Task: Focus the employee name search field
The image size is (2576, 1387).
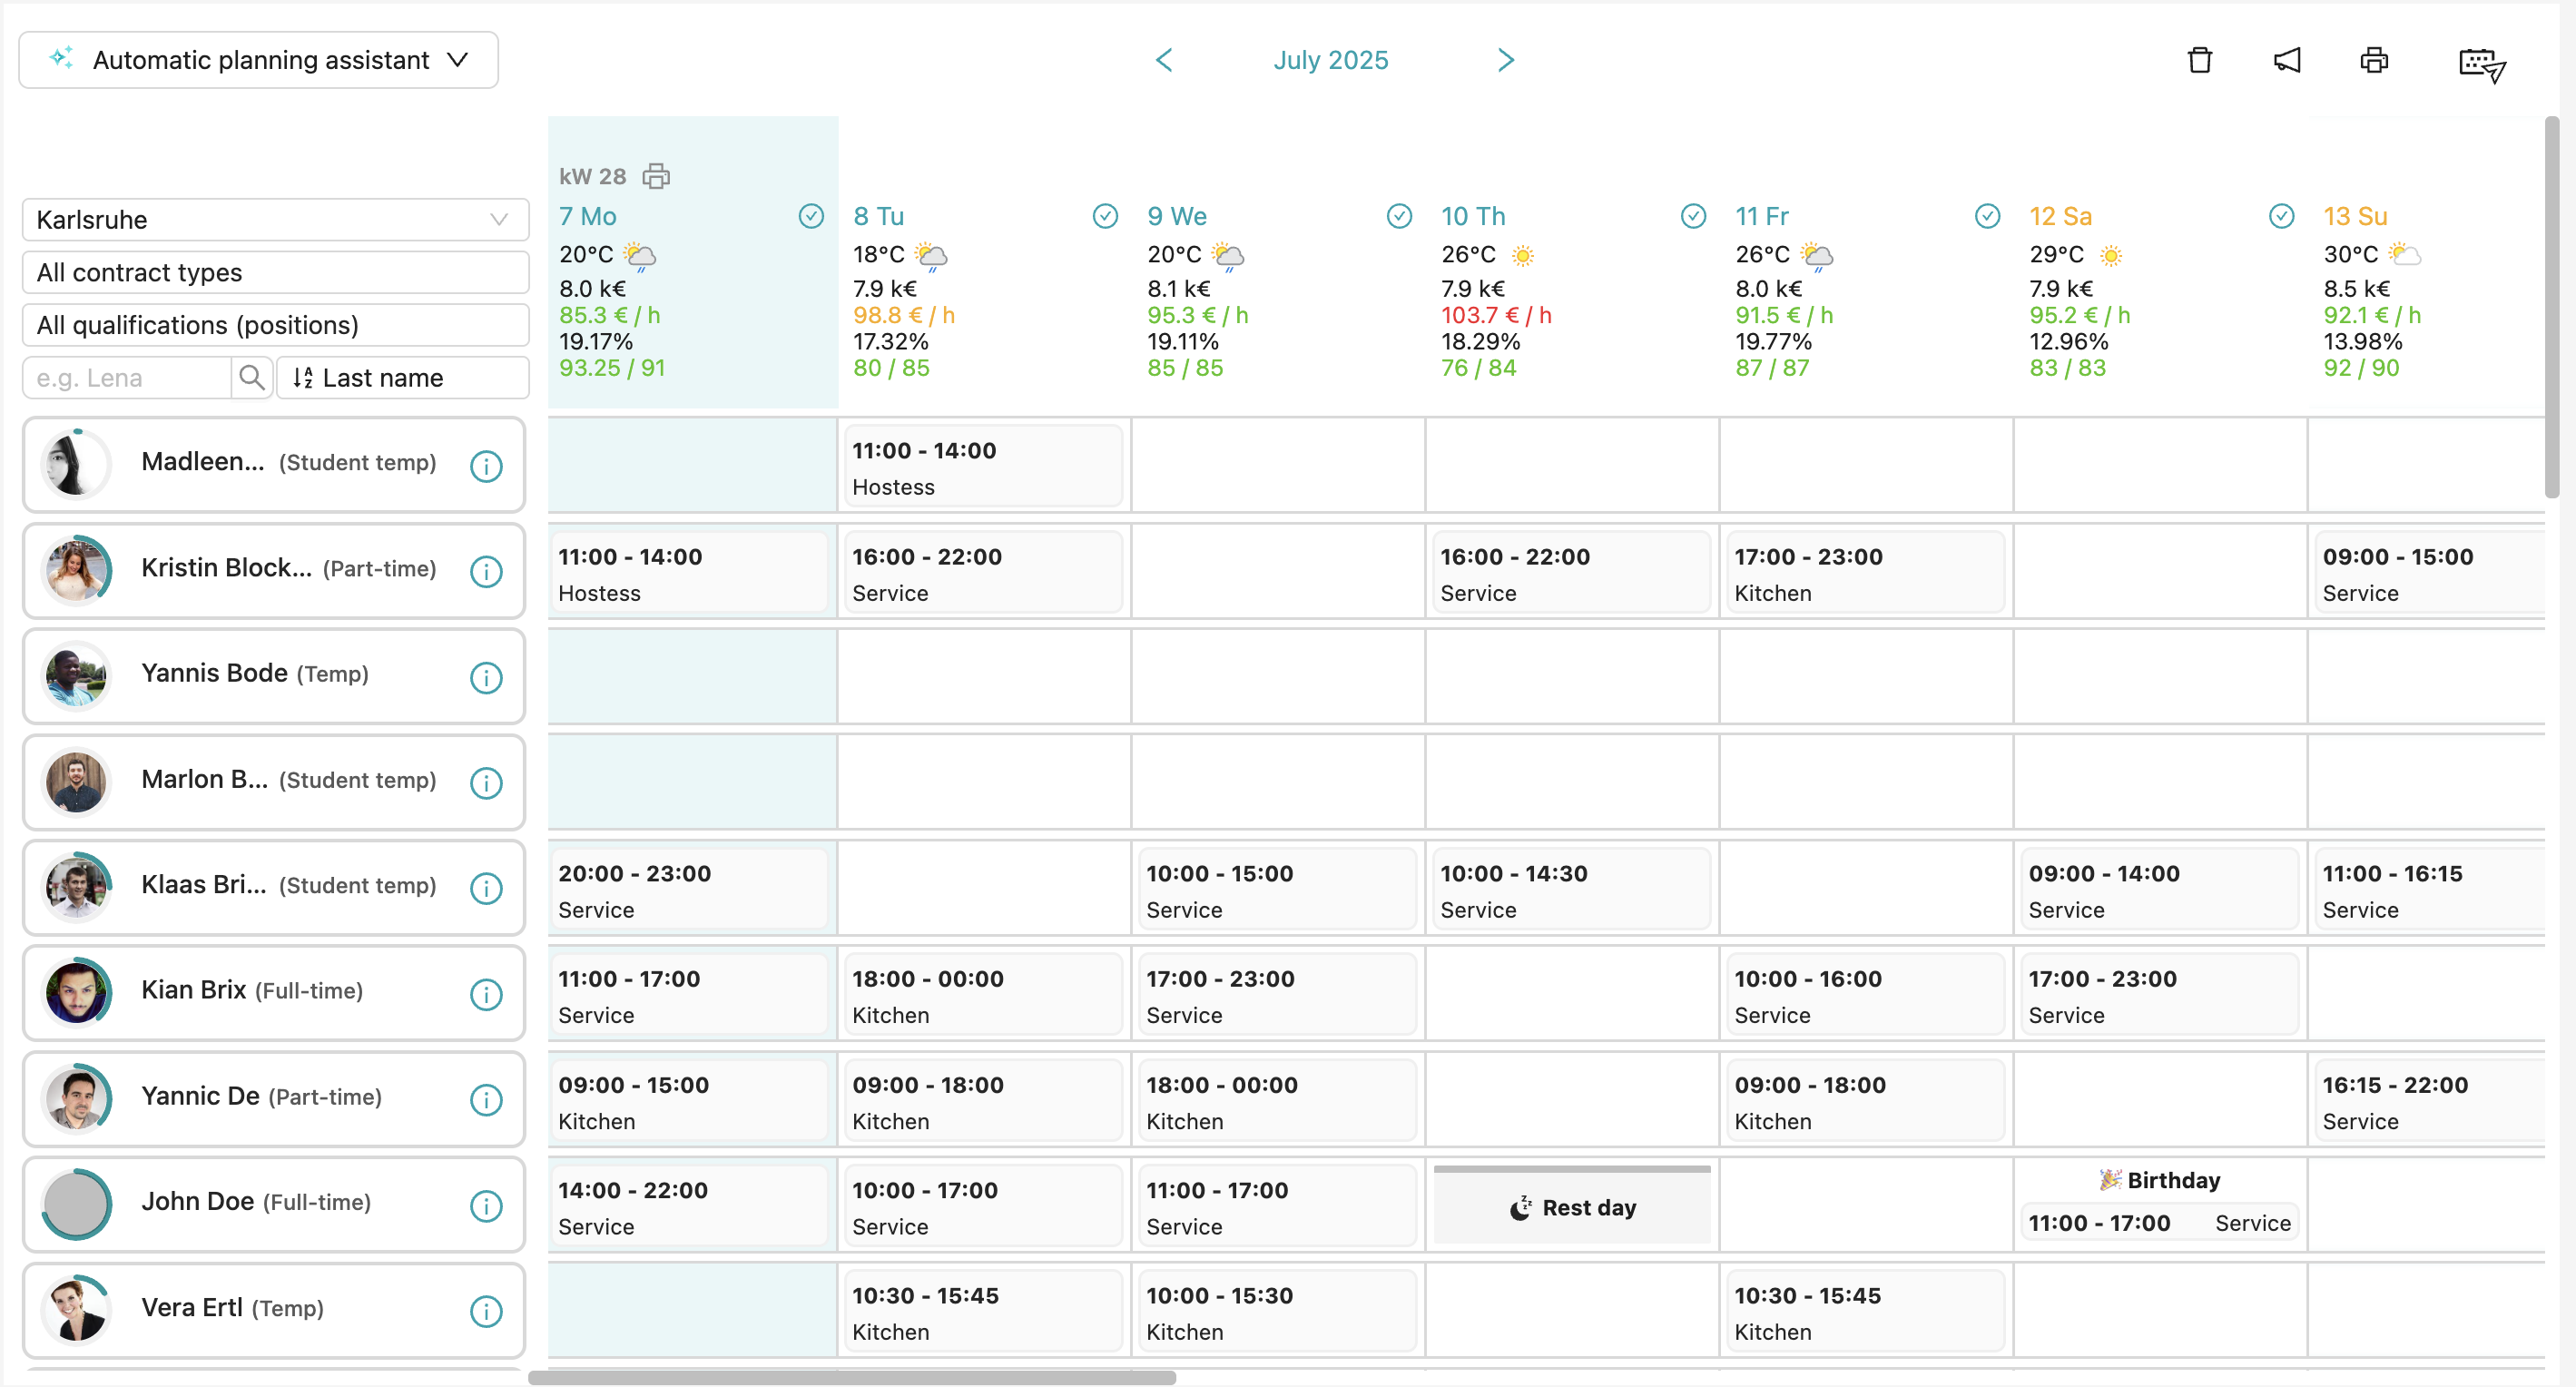Action: pyautogui.click(x=127, y=378)
